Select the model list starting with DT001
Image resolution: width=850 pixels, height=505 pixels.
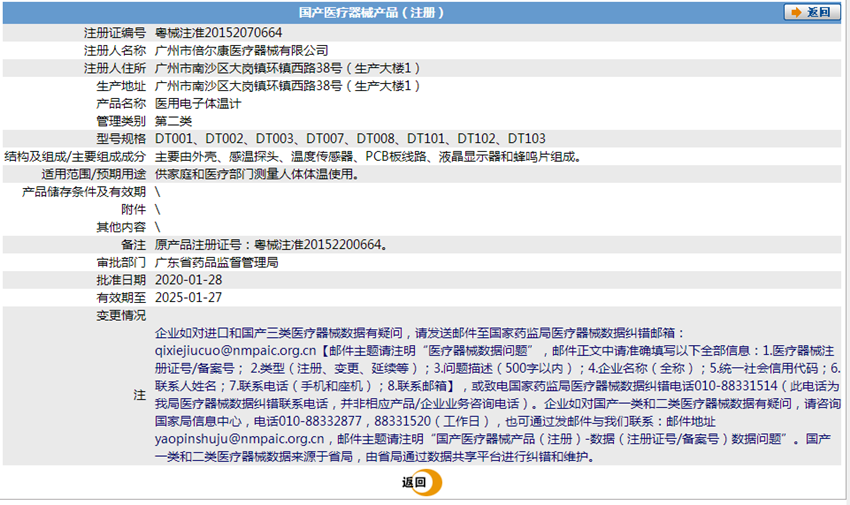pyautogui.click(x=350, y=139)
